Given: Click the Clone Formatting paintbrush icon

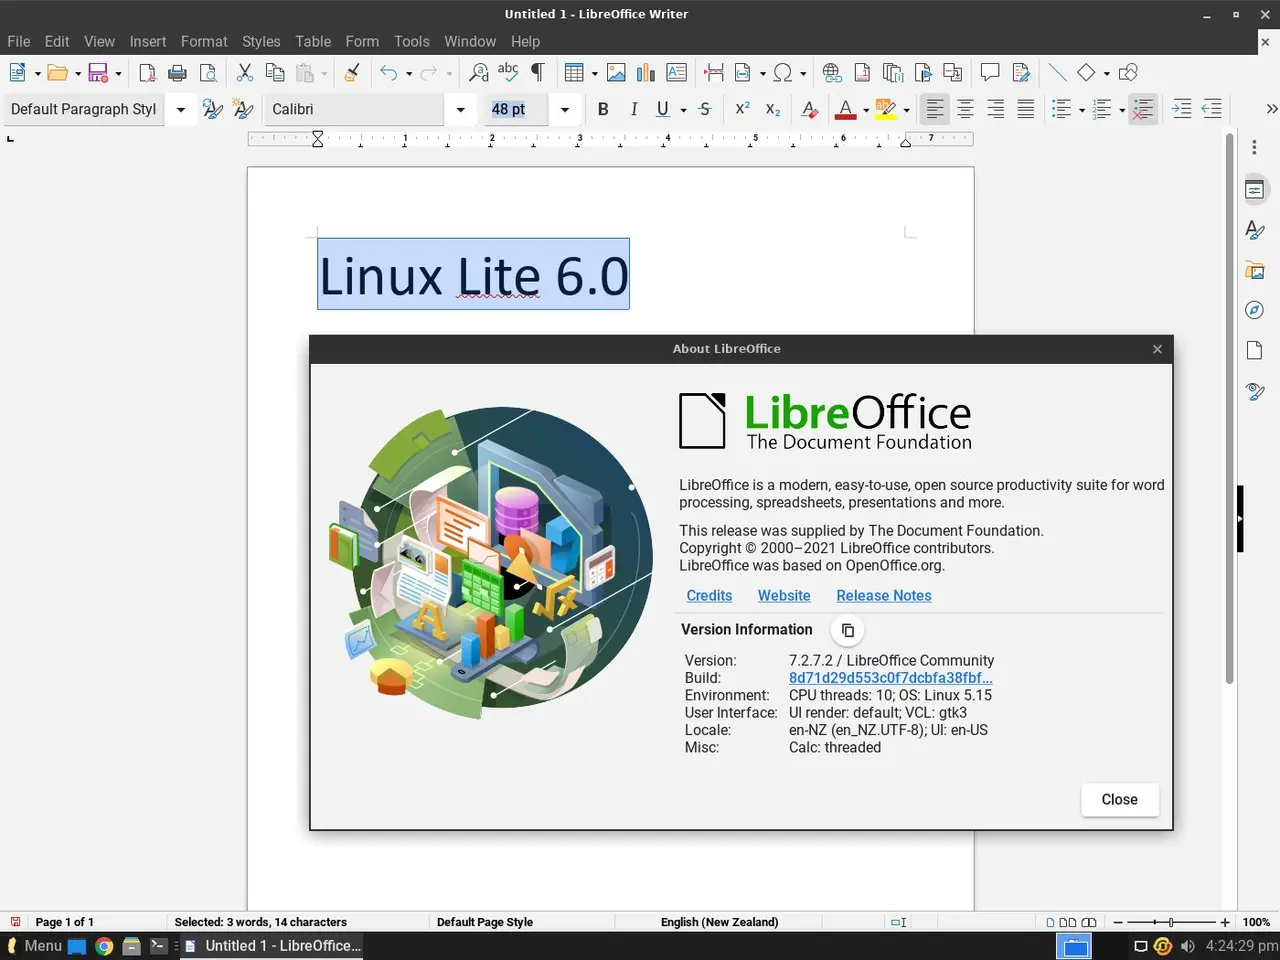Looking at the screenshot, I should tap(352, 73).
